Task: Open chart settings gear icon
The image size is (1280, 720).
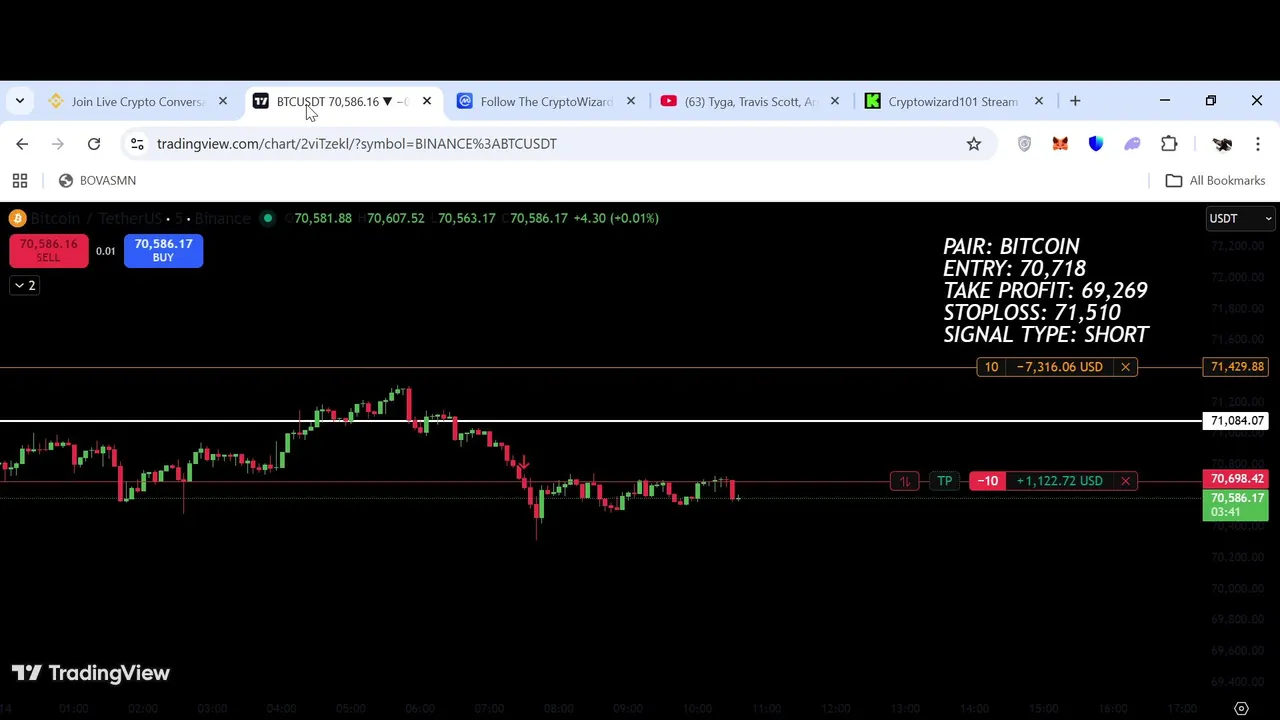Action: (1241, 708)
